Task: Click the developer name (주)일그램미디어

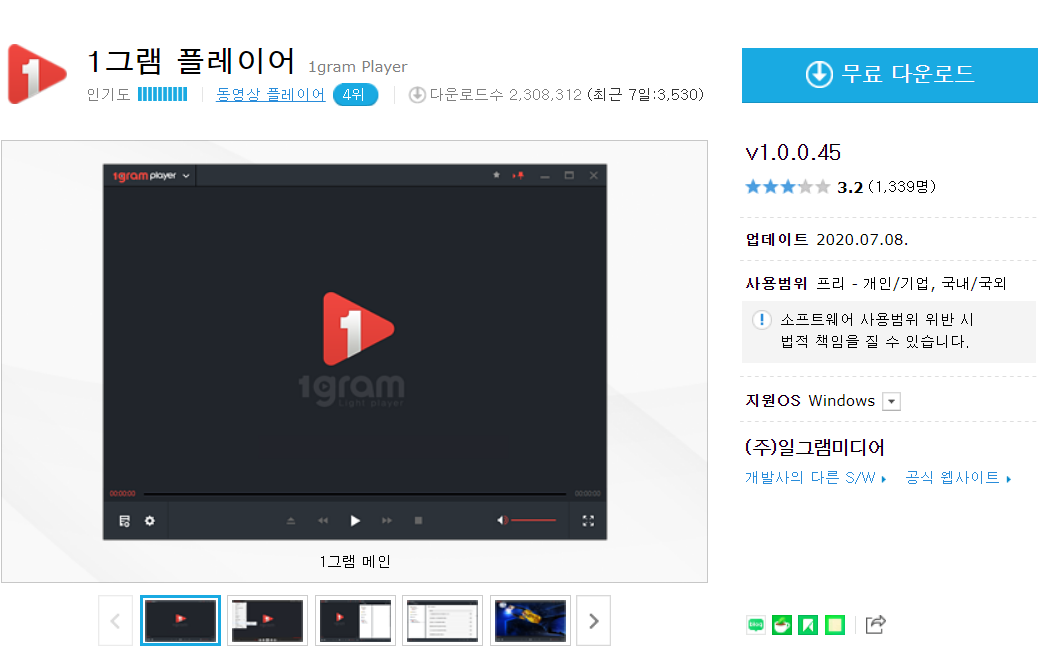Action: point(814,447)
